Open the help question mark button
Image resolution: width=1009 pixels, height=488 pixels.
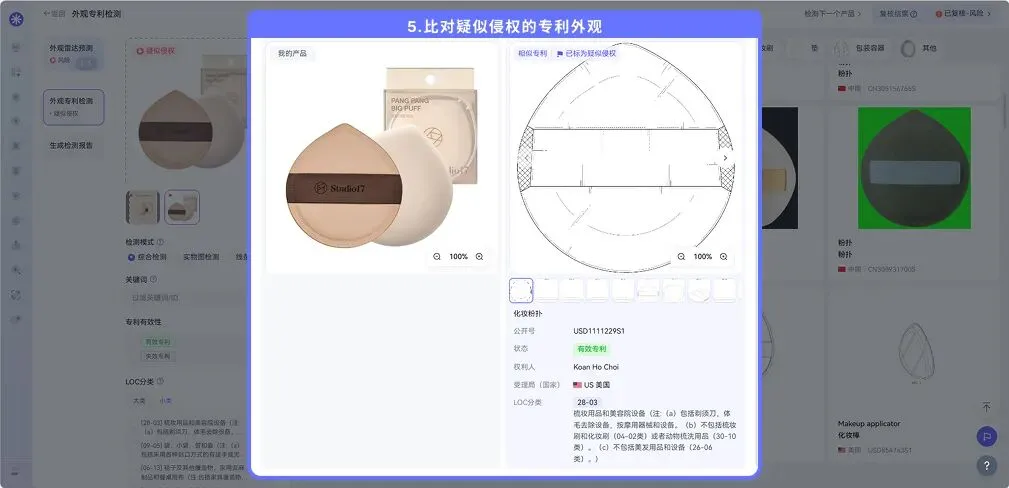tap(986, 465)
